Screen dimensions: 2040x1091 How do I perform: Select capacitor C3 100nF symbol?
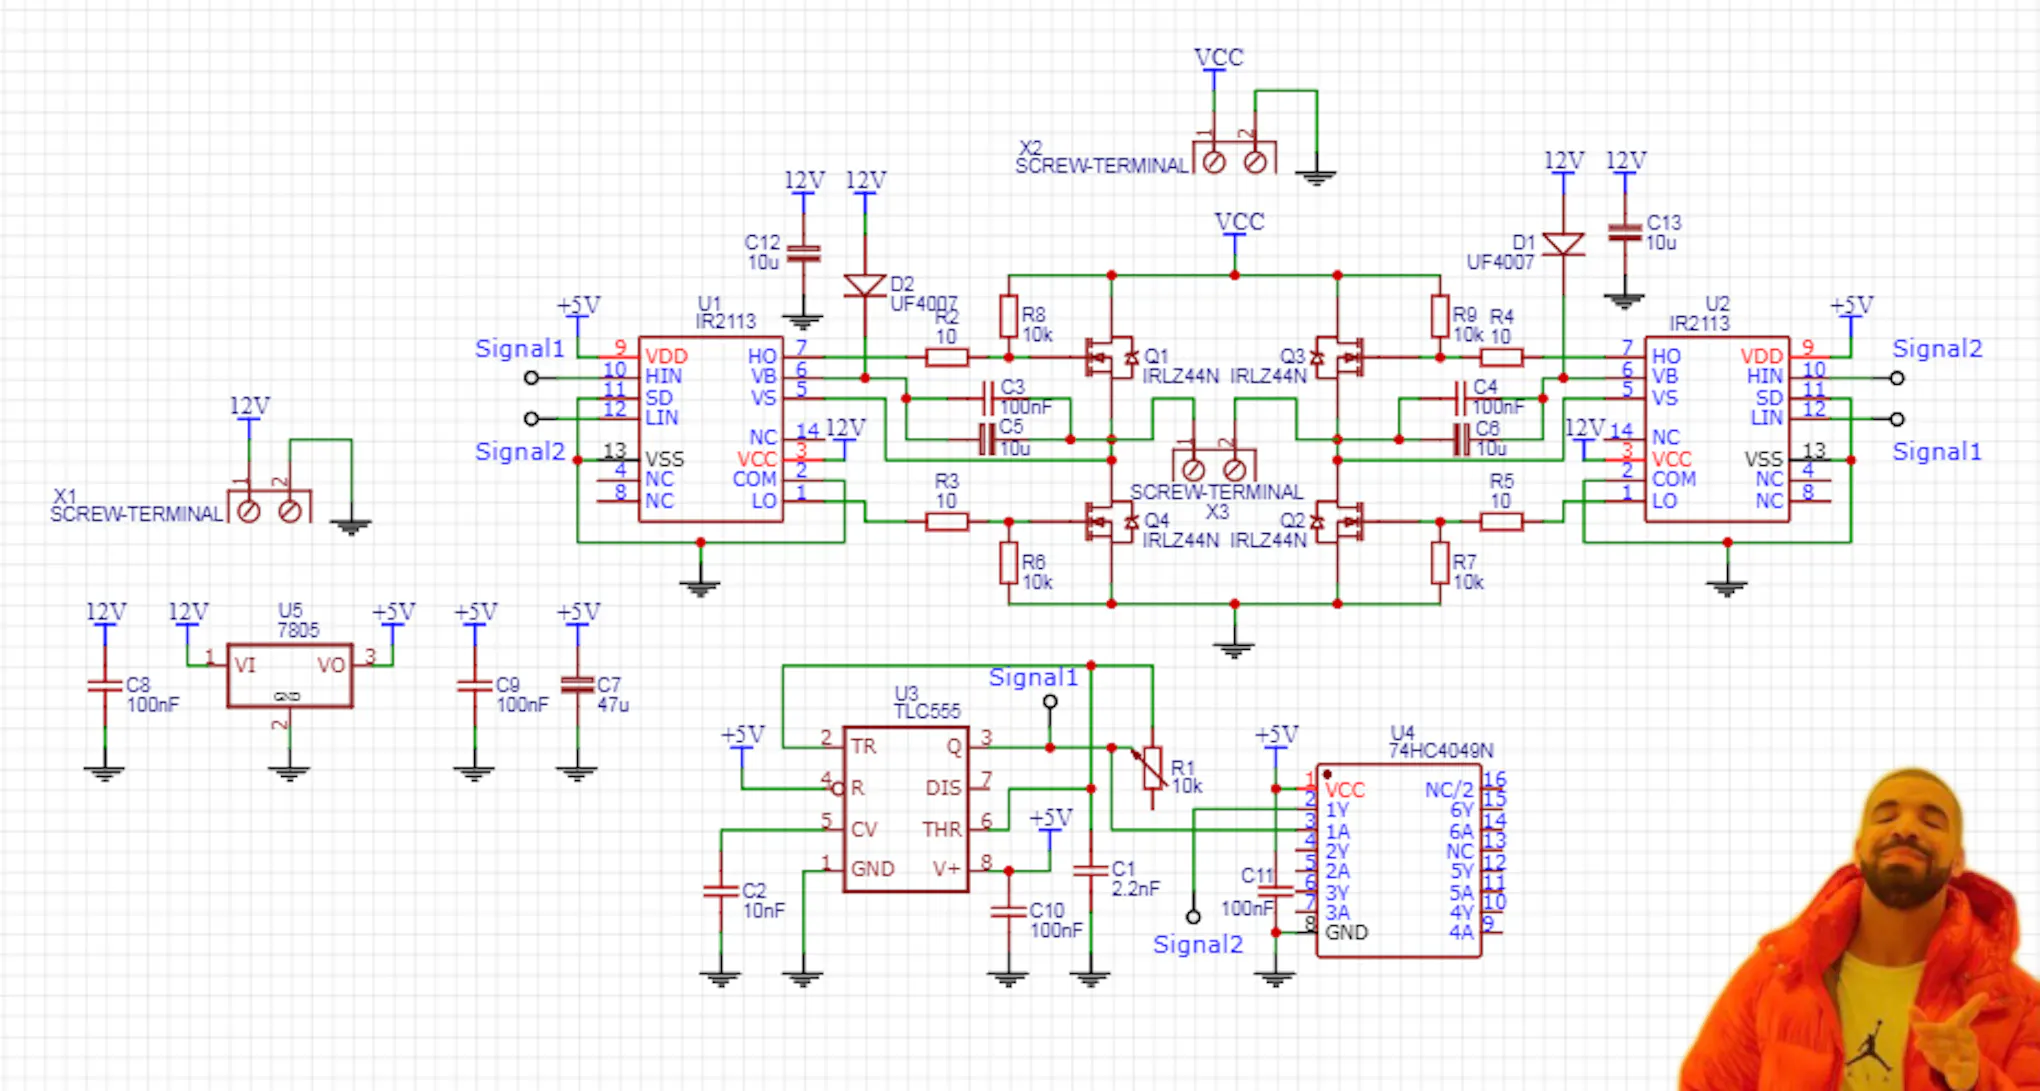pyautogui.click(x=988, y=398)
